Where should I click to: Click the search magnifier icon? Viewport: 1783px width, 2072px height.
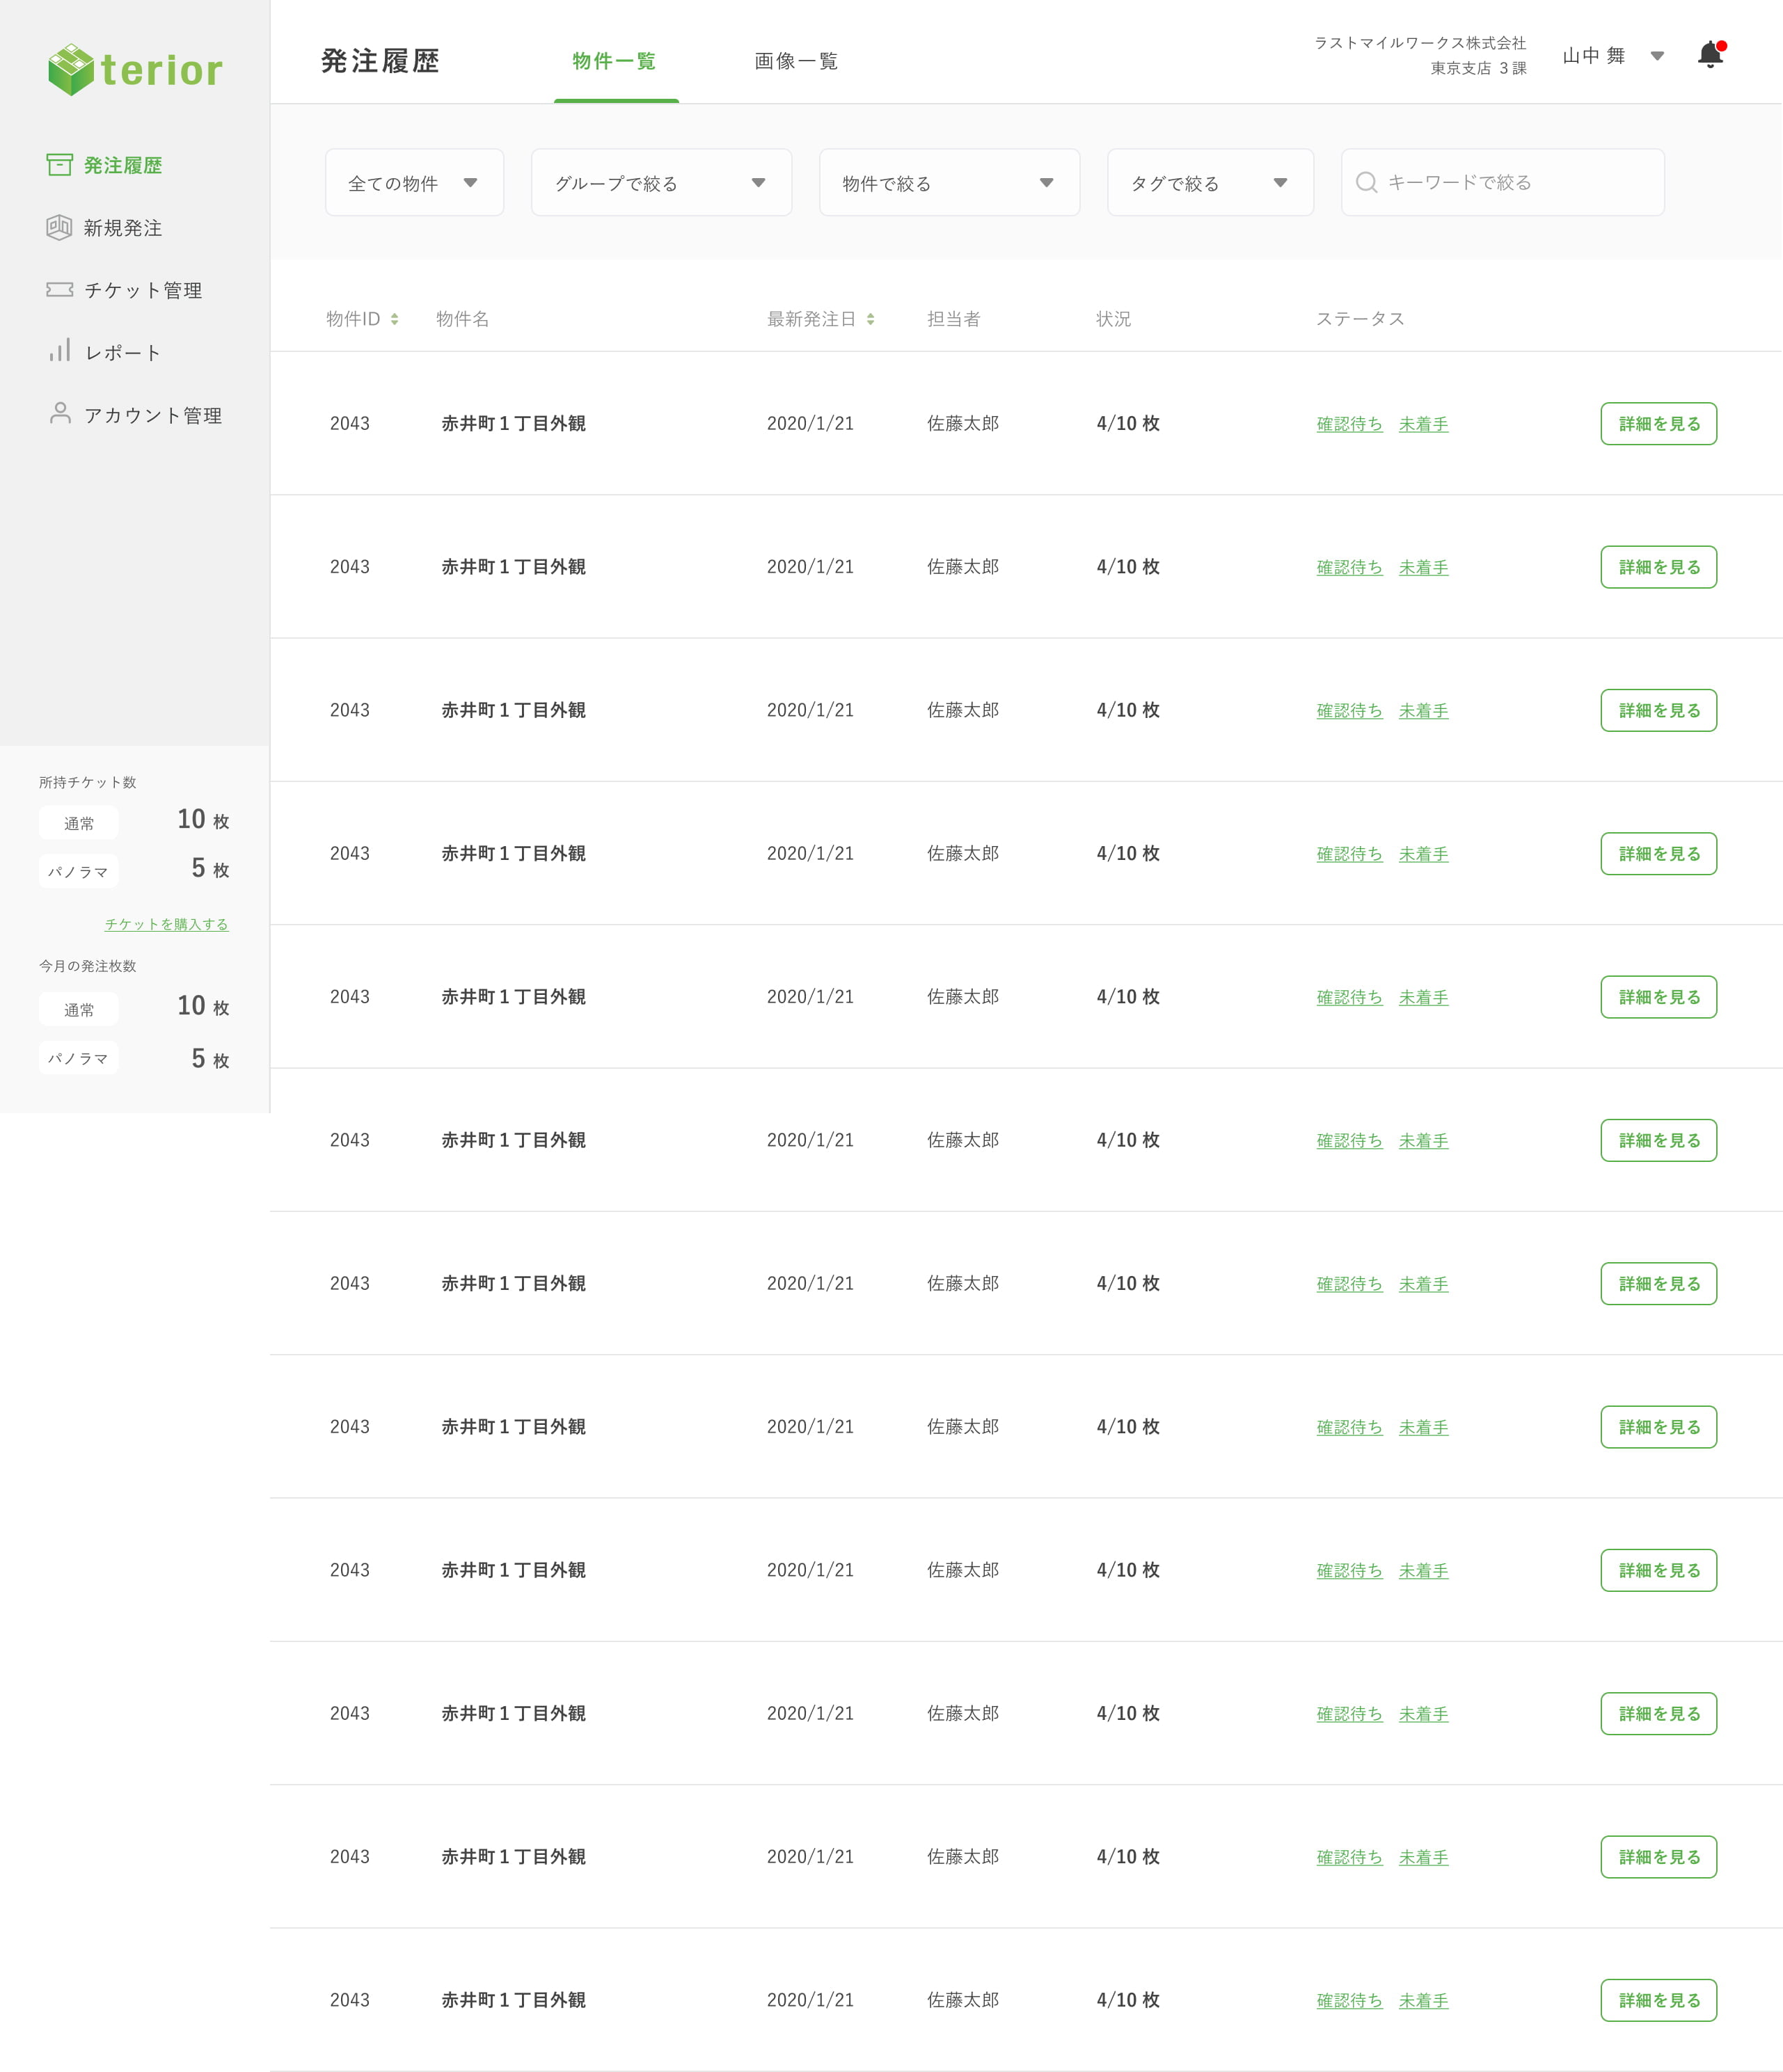click(1366, 182)
